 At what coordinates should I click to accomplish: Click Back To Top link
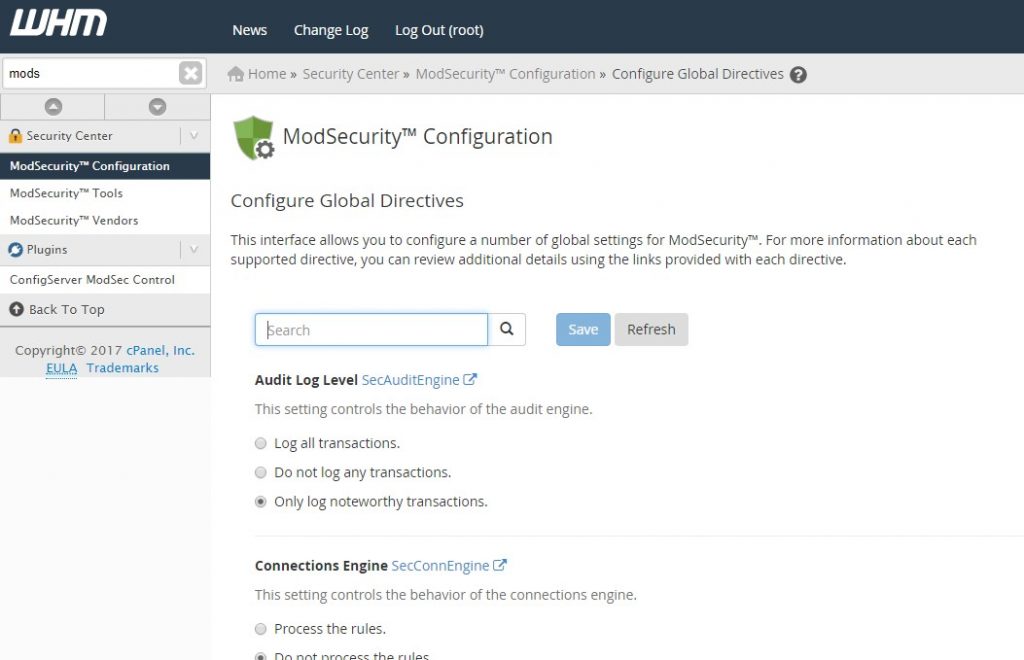(x=67, y=309)
